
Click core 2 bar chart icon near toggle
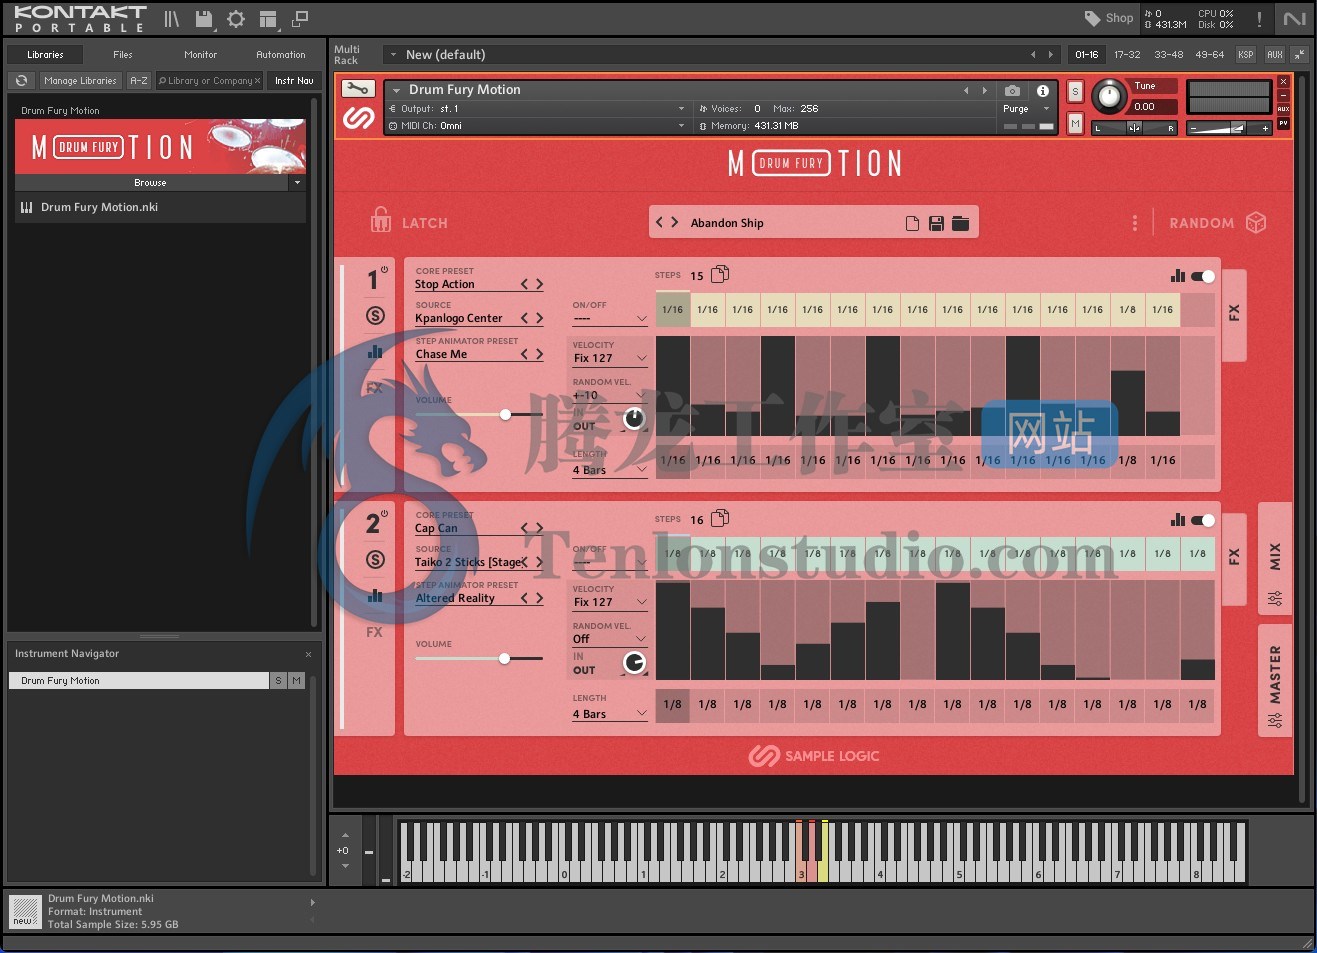[x=1177, y=520]
